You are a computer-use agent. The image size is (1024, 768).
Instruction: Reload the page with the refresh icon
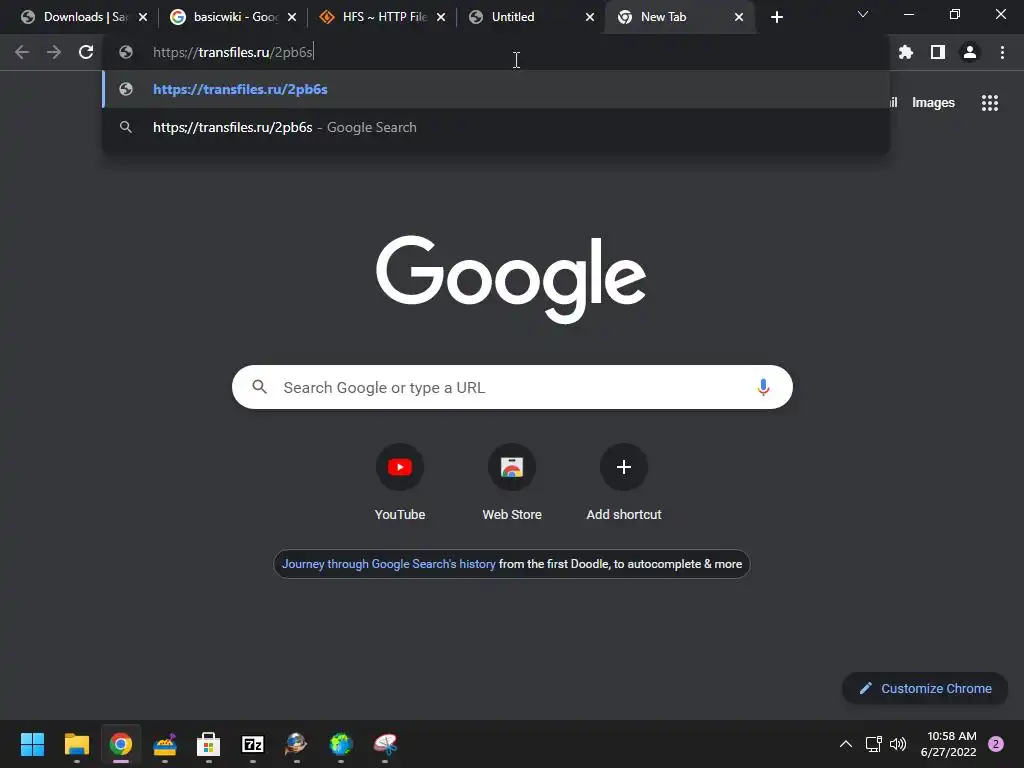tap(86, 52)
